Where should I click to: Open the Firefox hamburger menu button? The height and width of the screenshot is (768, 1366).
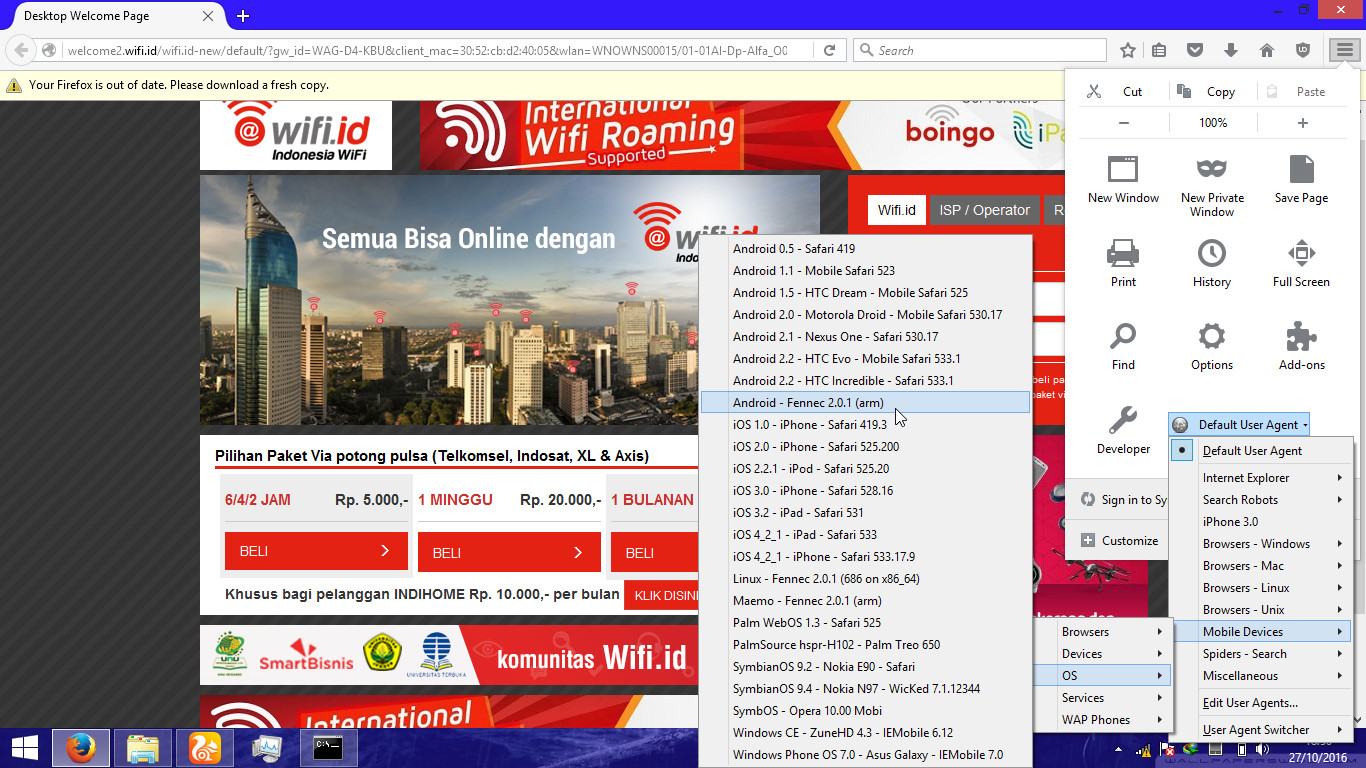[x=1343, y=50]
